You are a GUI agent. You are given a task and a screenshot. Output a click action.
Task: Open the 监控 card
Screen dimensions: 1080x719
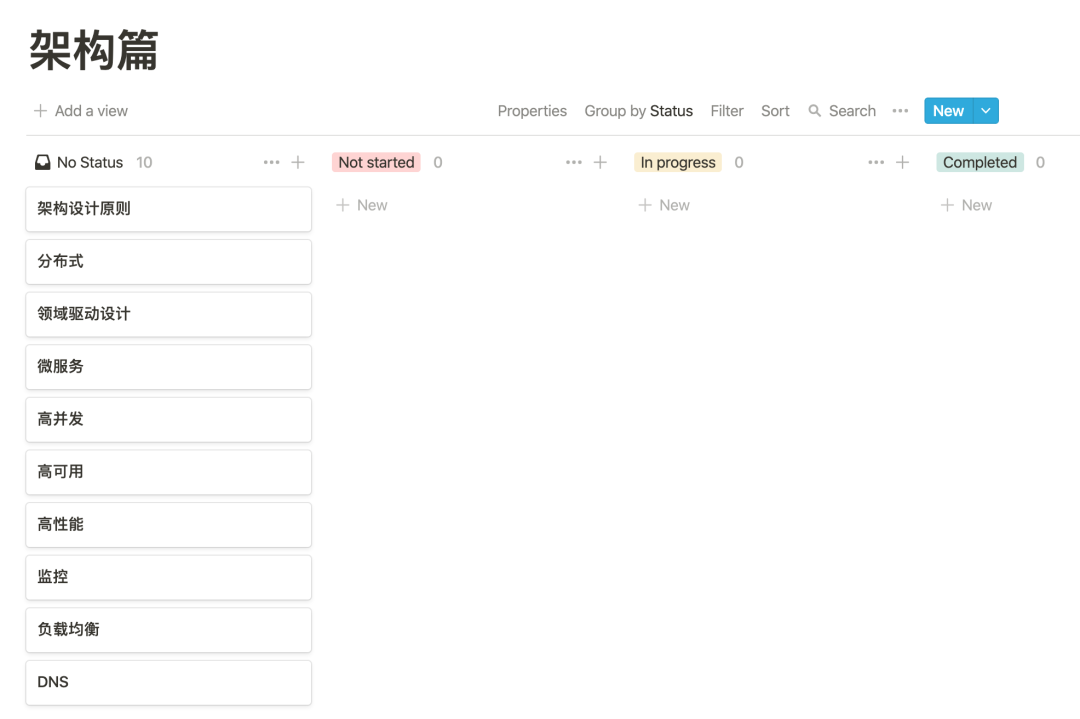(169, 577)
